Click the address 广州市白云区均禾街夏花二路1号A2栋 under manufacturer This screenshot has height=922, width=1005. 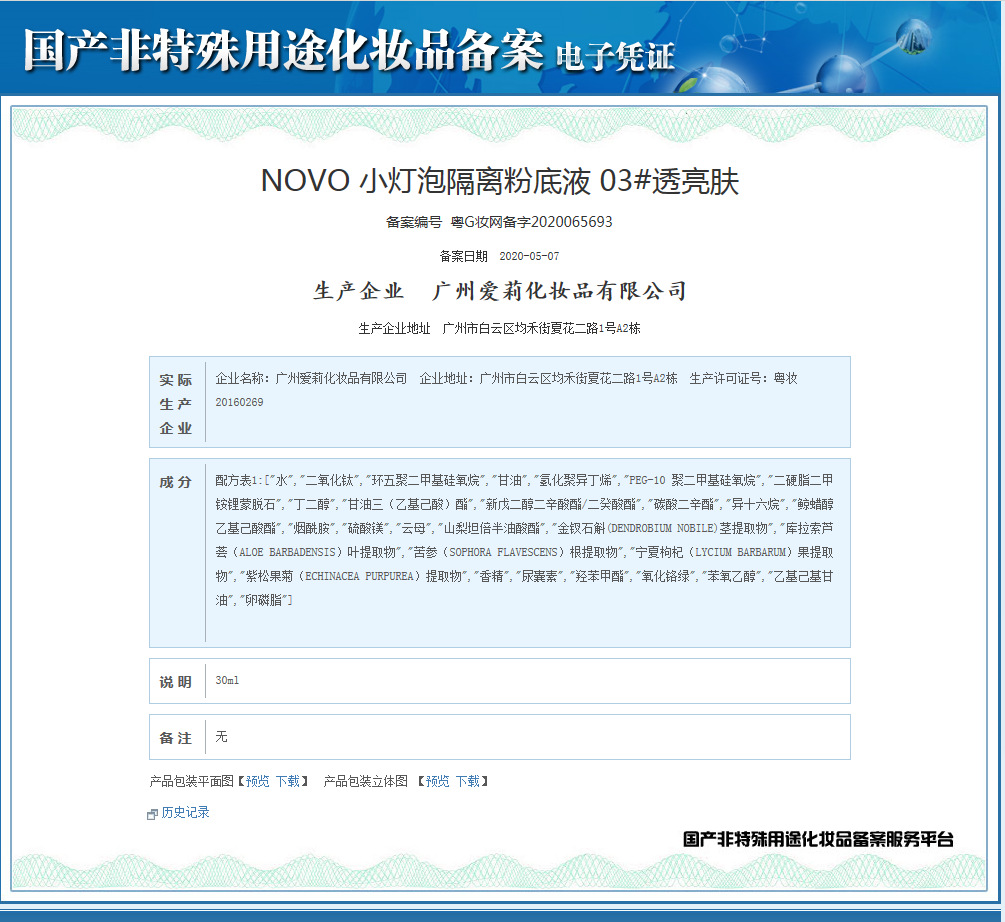click(x=542, y=329)
